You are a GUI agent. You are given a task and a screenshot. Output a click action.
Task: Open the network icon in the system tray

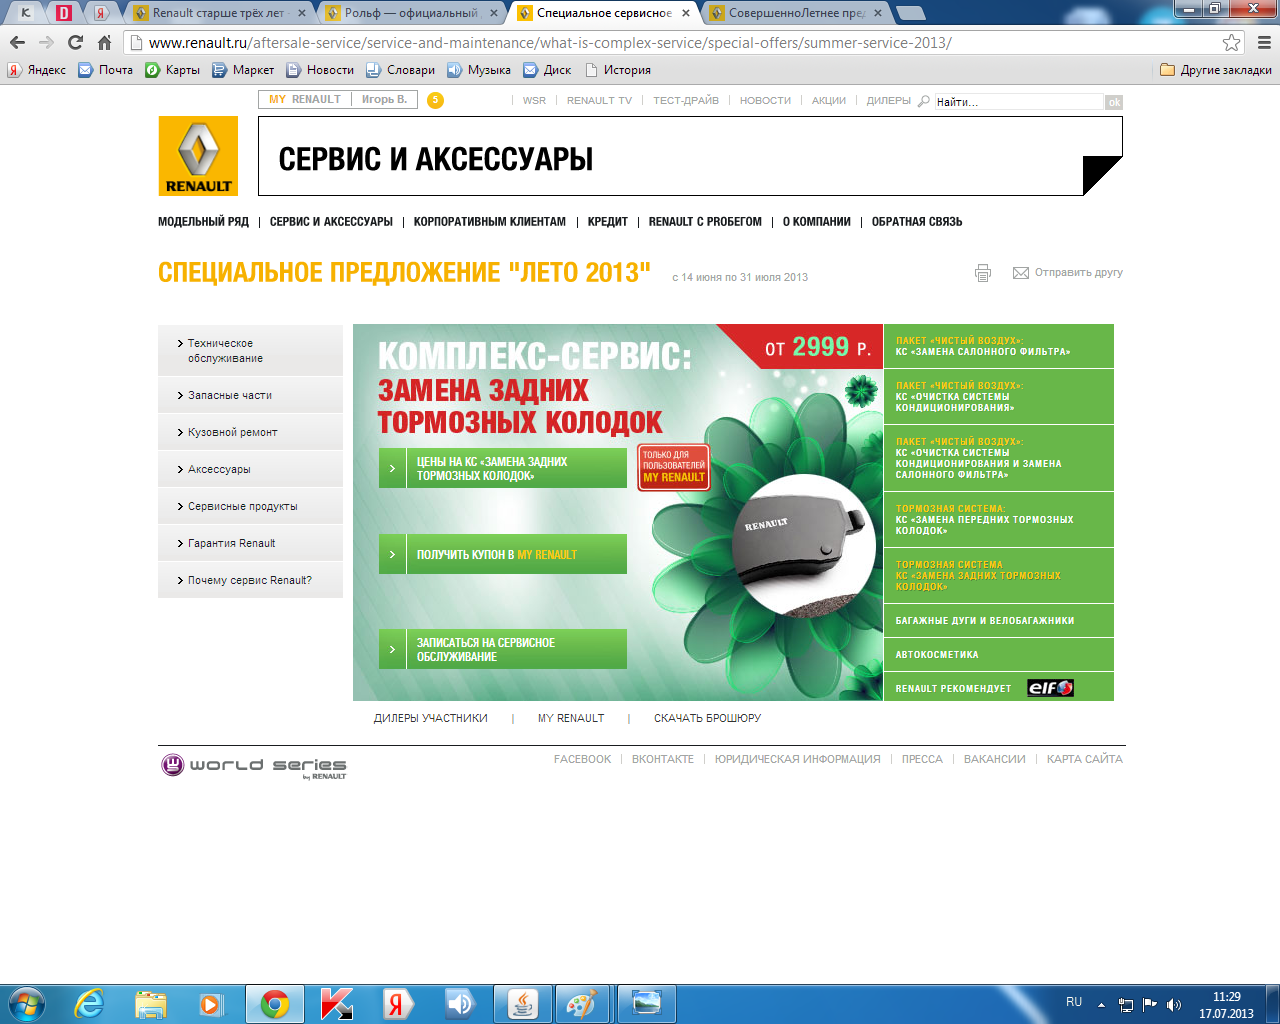(x=1126, y=1004)
